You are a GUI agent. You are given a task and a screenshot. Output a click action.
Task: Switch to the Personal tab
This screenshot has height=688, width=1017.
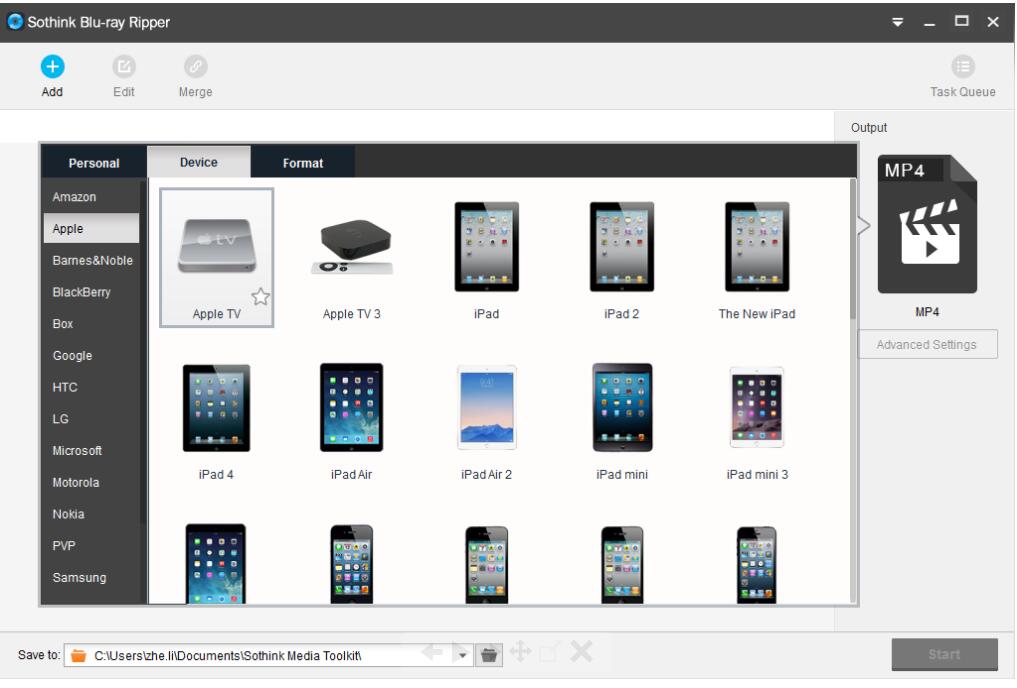click(x=94, y=163)
